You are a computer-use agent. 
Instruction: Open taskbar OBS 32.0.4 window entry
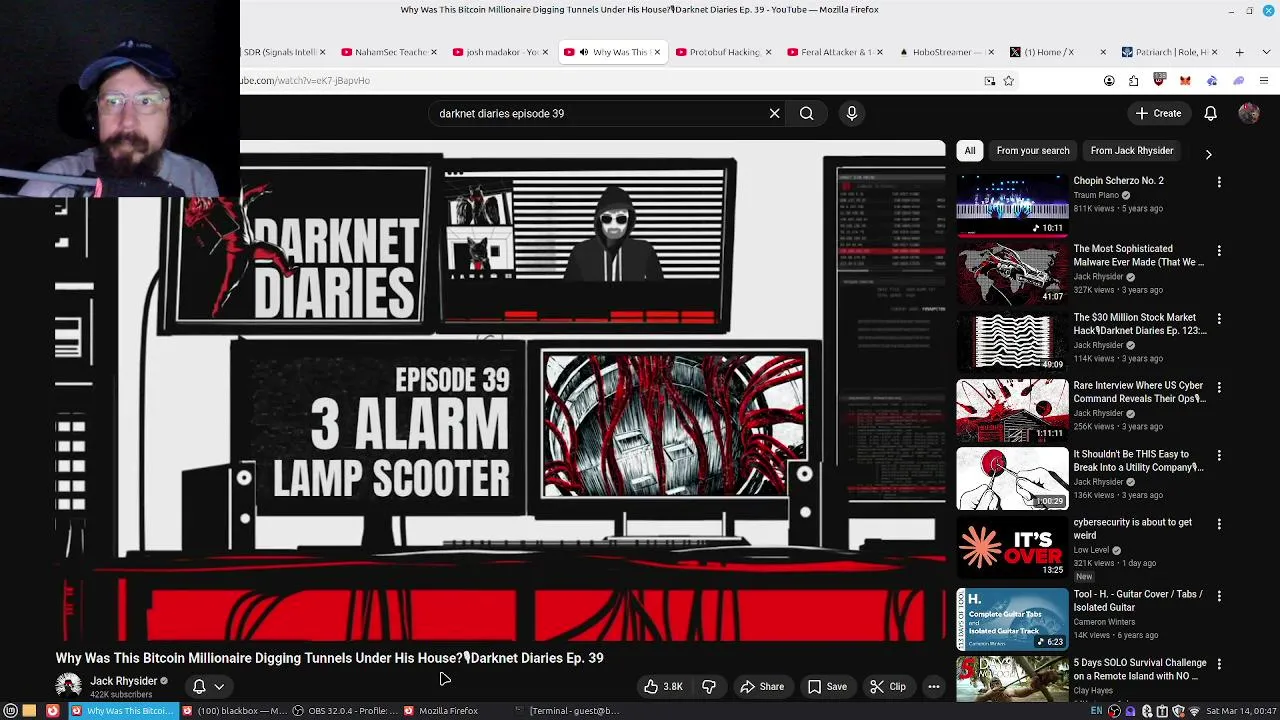(344, 711)
